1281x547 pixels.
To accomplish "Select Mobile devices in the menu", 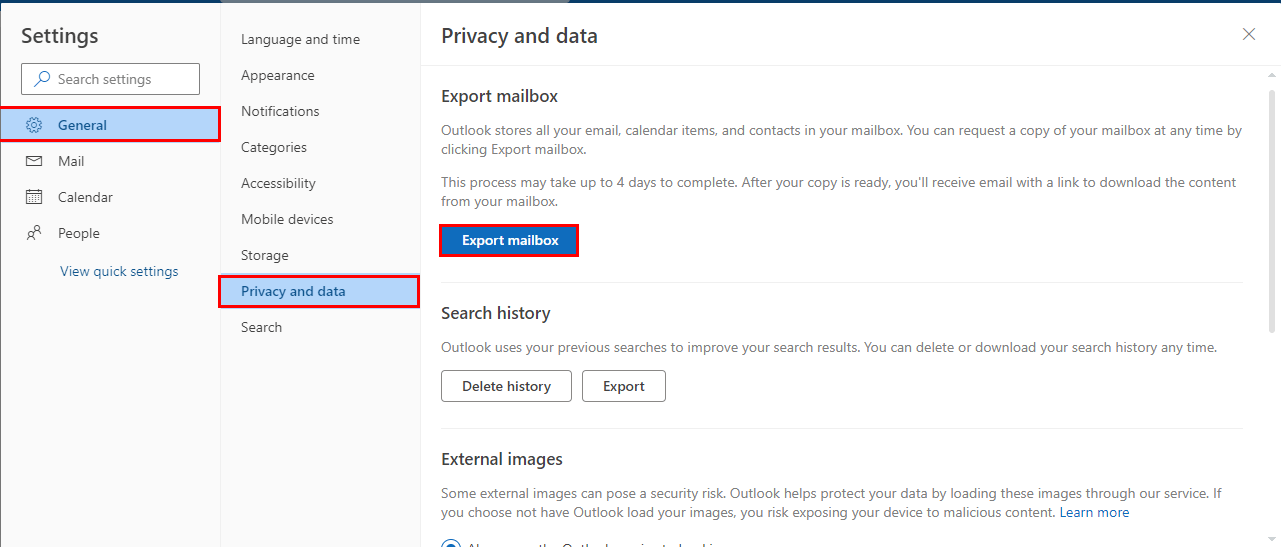I will click(x=287, y=219).
